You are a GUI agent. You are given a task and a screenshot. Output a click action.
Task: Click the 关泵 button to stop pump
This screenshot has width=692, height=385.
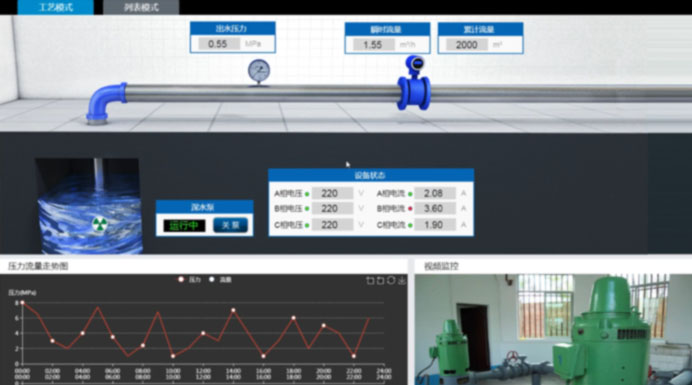(230, 226)
